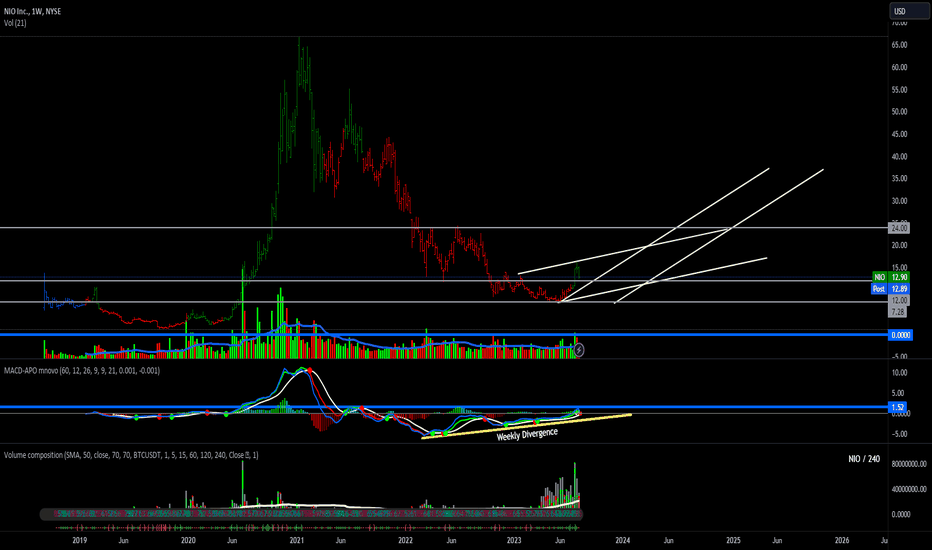Click the NIO Inc., 1W, NYSE chart title

tap(32, 11)
